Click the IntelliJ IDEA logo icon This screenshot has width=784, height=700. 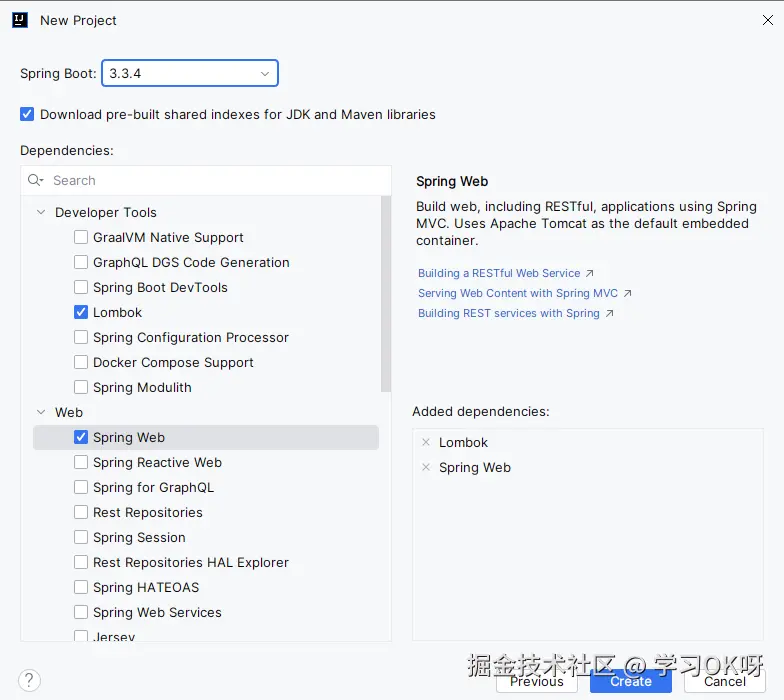20,20
